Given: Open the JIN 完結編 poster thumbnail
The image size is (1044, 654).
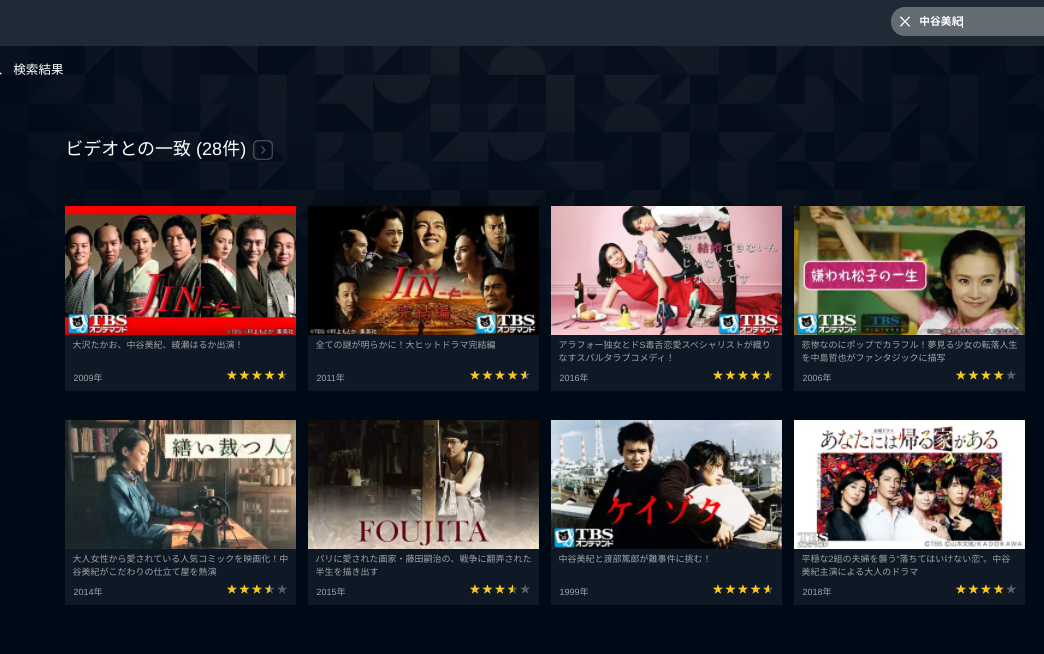Looking at the screenshot, I should (423, 270).
